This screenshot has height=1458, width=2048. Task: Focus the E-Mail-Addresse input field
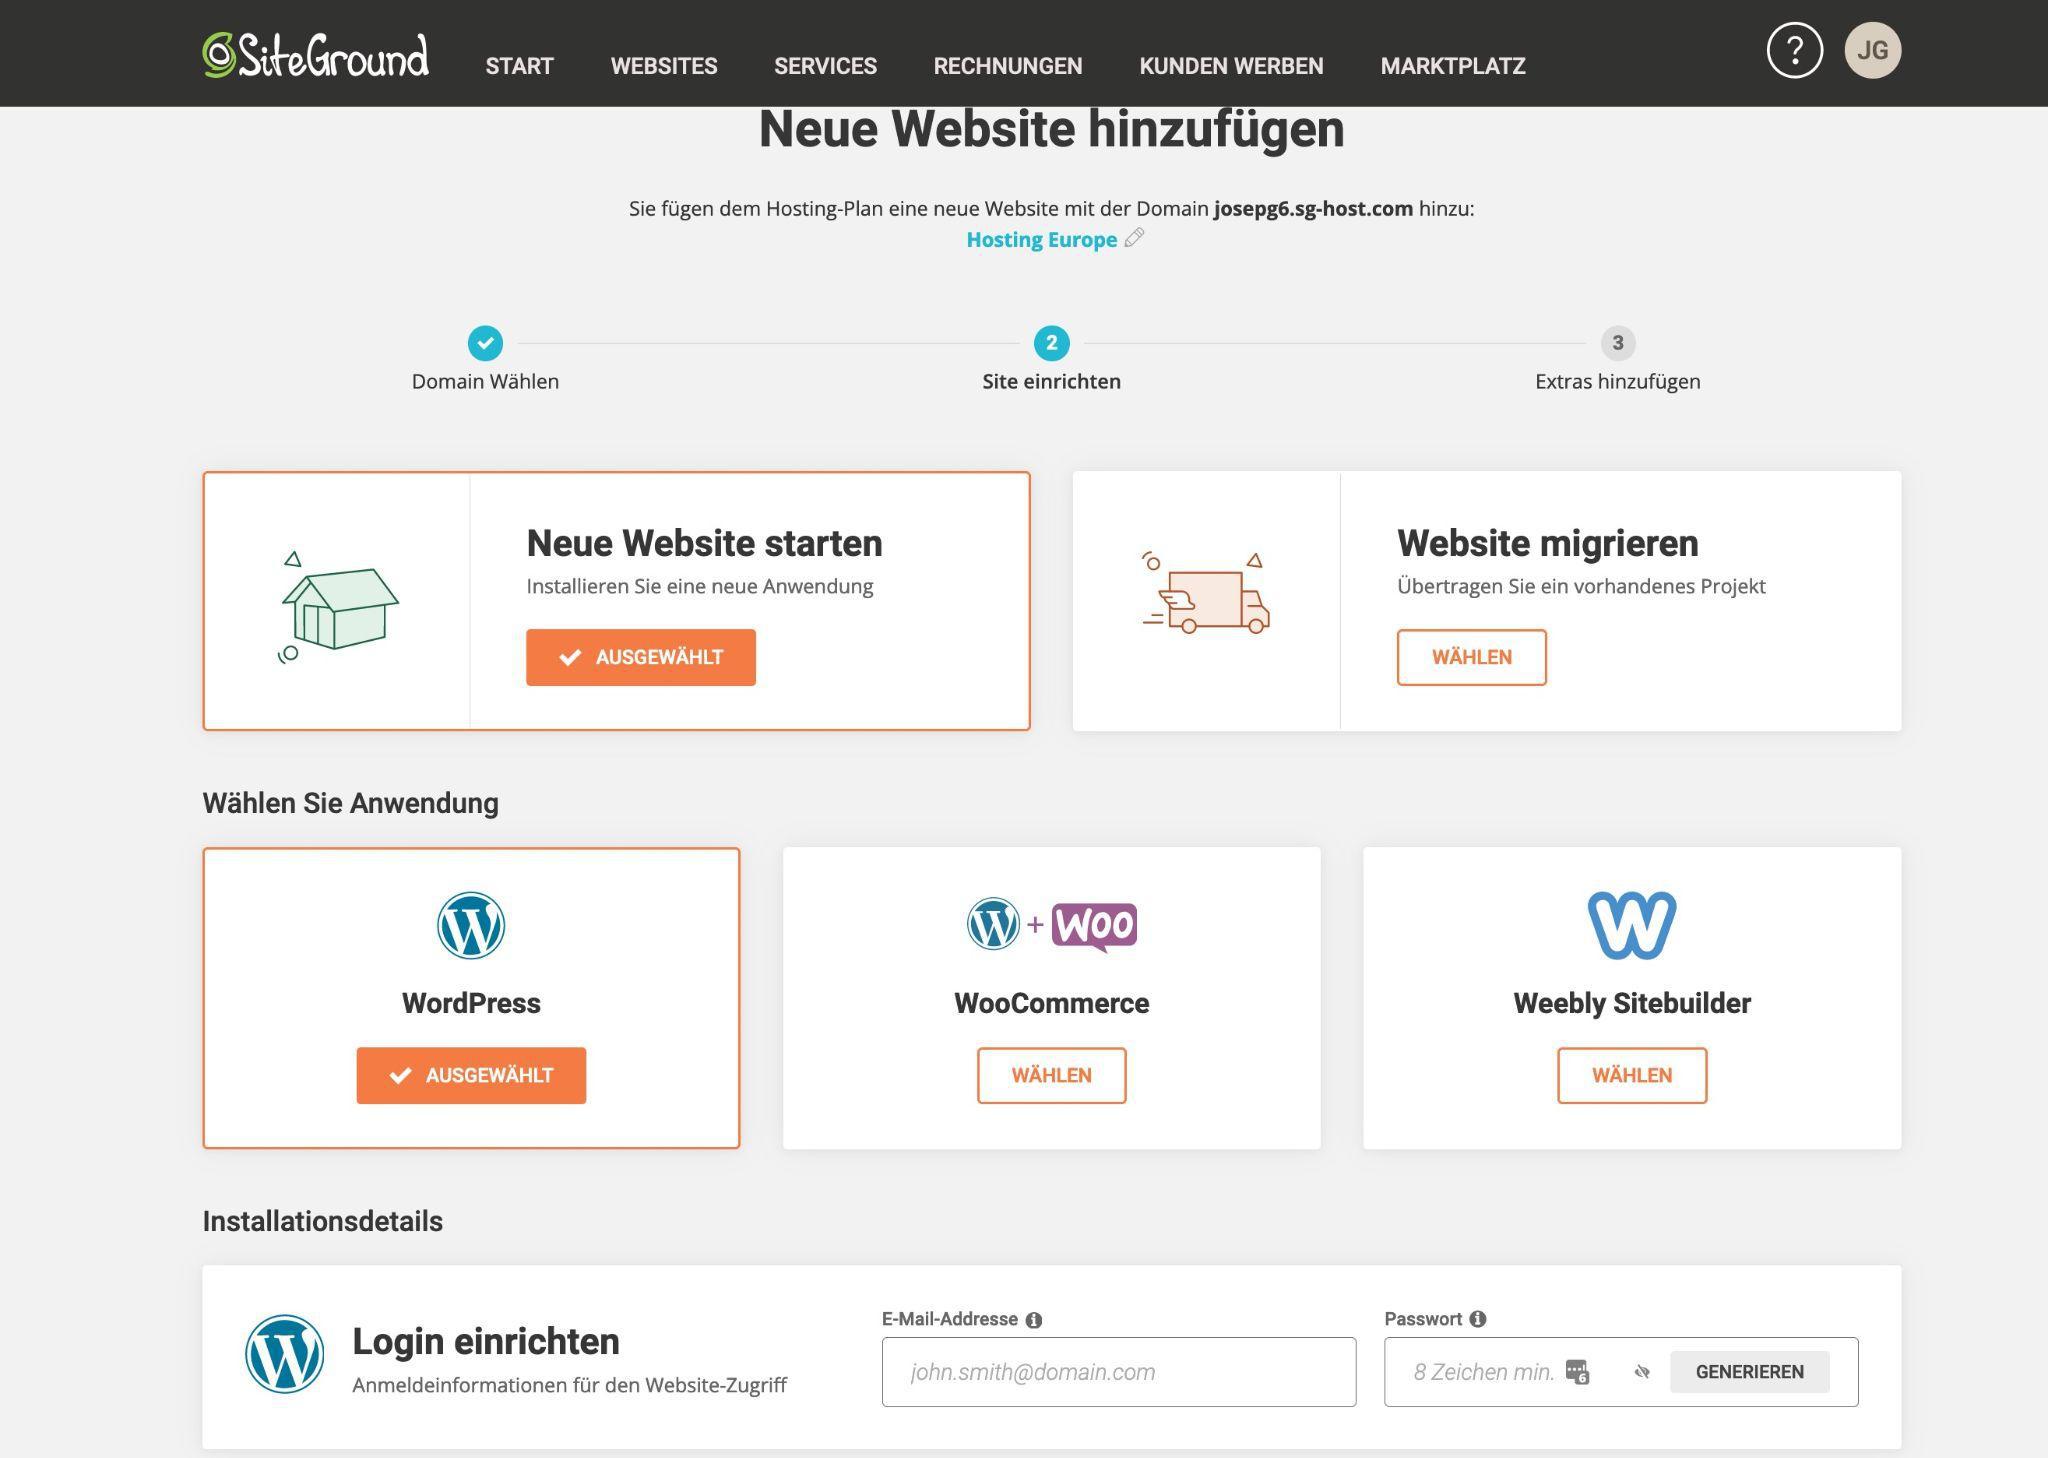(1119, 1372)
